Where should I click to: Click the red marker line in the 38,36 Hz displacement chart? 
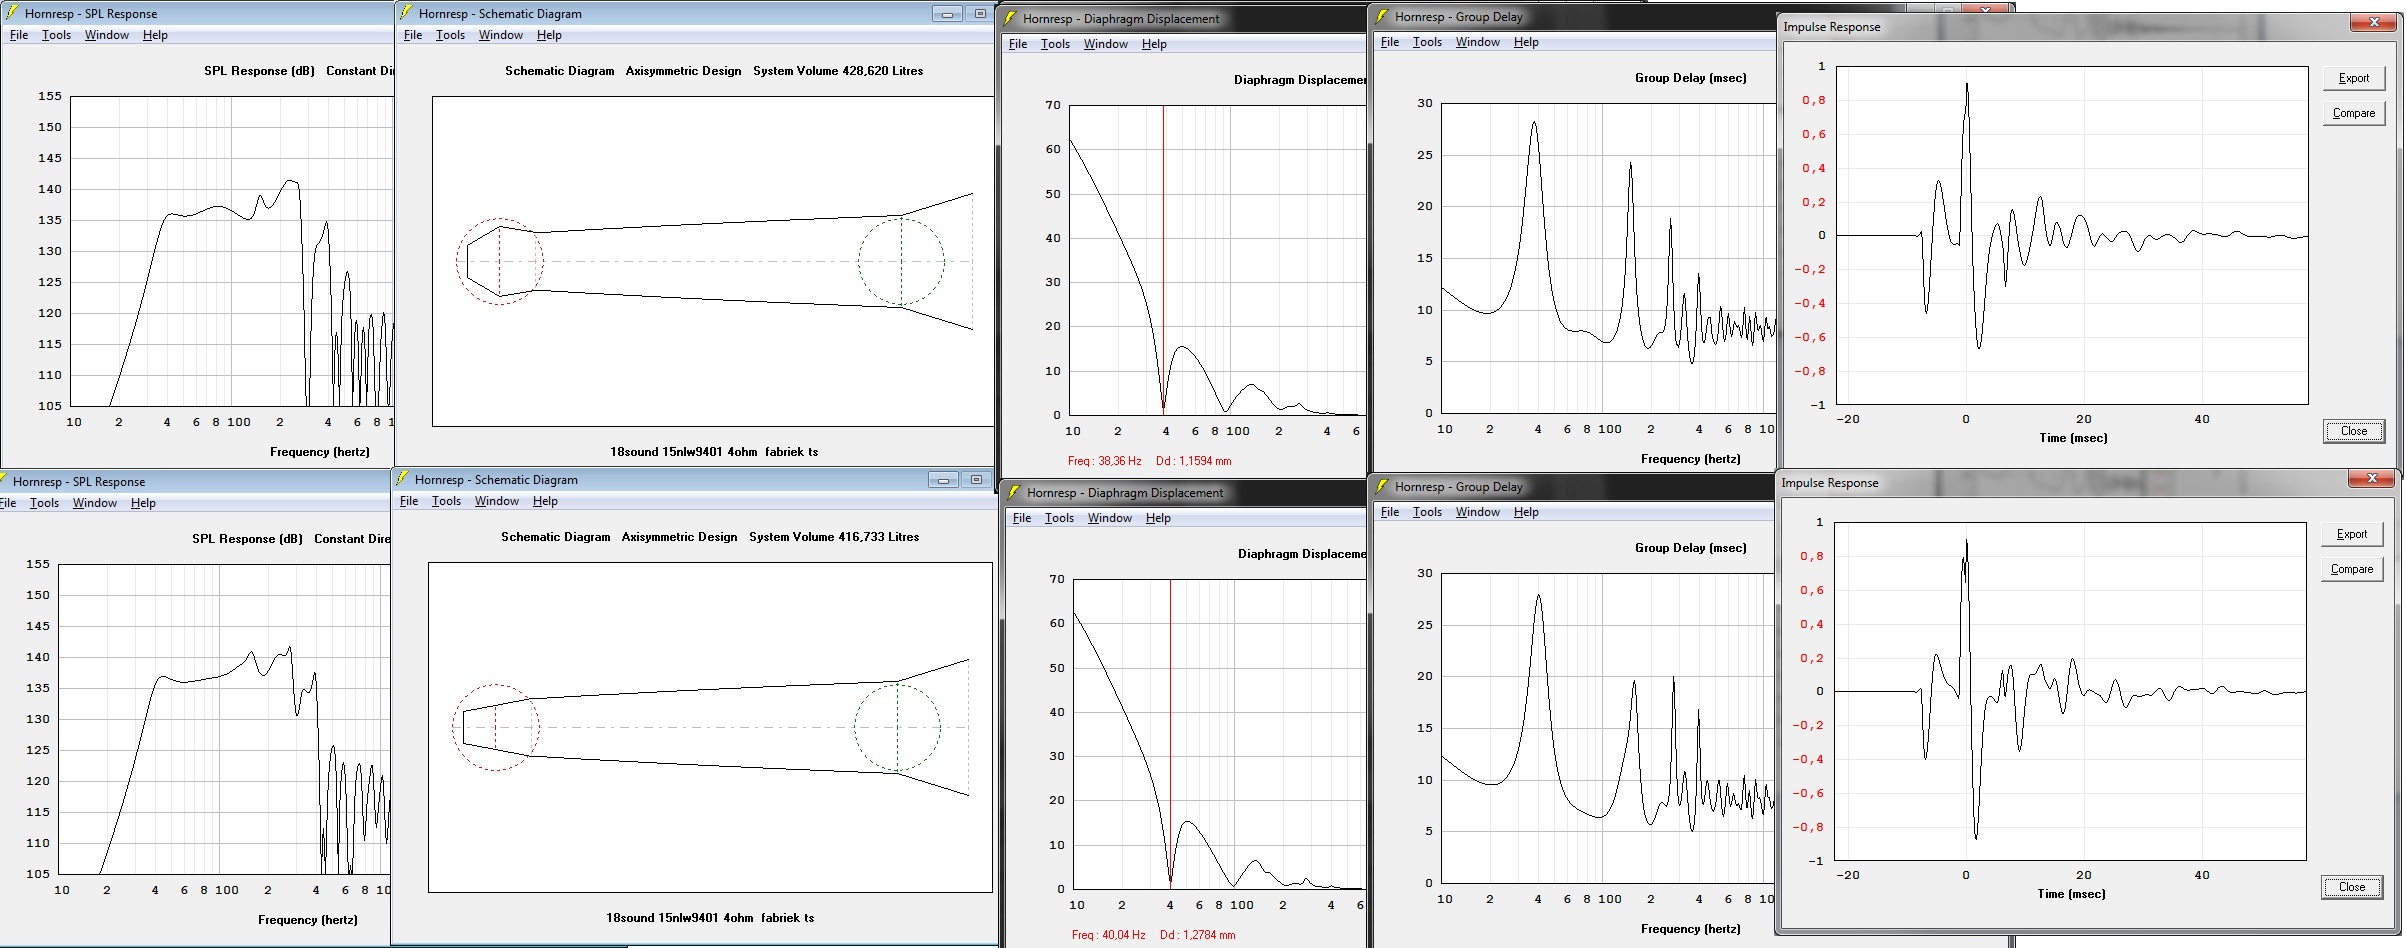pyautogui.click(x=1163, y=260)
